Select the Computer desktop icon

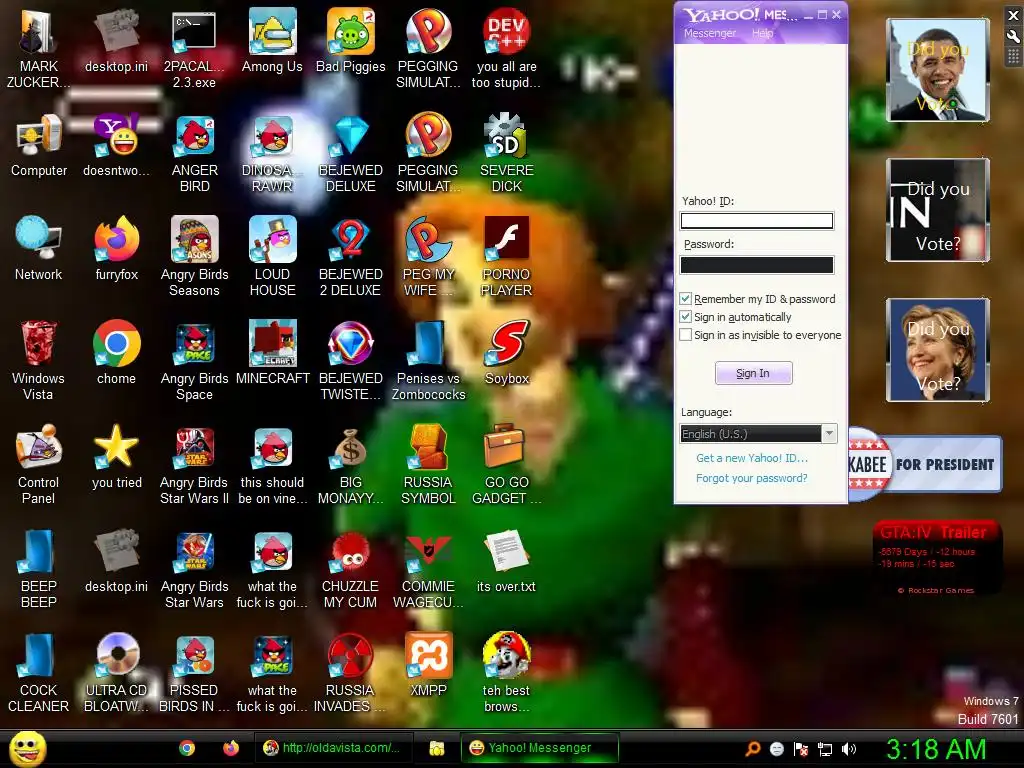click(x=39, y=145)
